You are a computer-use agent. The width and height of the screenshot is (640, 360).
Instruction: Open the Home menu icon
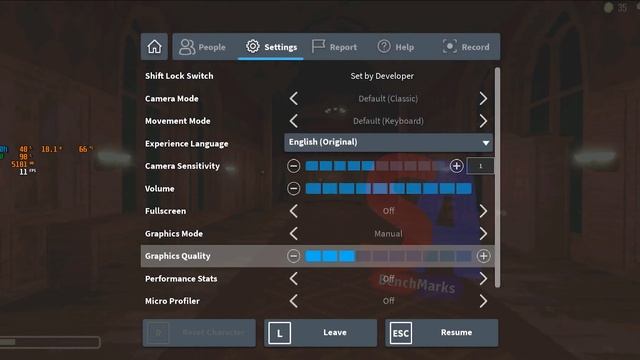click(154, 47)
